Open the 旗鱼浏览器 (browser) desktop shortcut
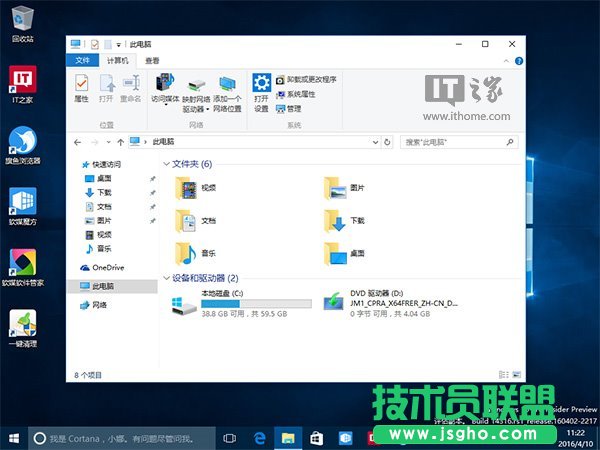The height and width of the screenshot is (450, 600). click(23, 145)
